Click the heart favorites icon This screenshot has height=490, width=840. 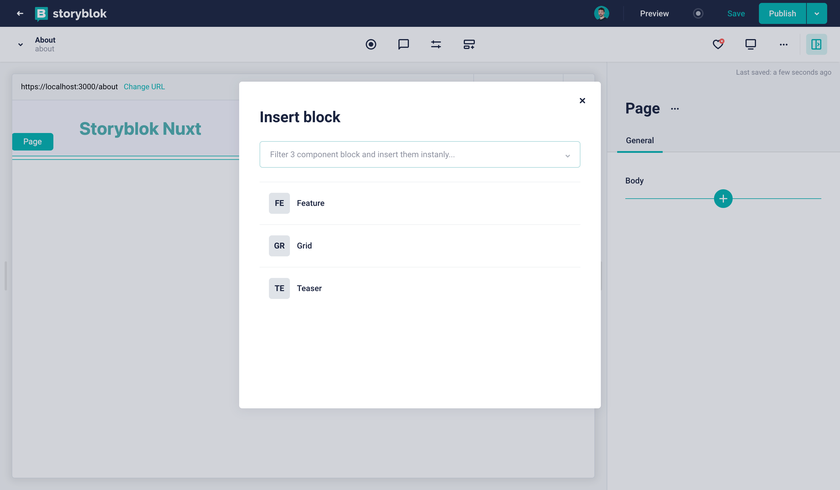(x=718, y=44)
